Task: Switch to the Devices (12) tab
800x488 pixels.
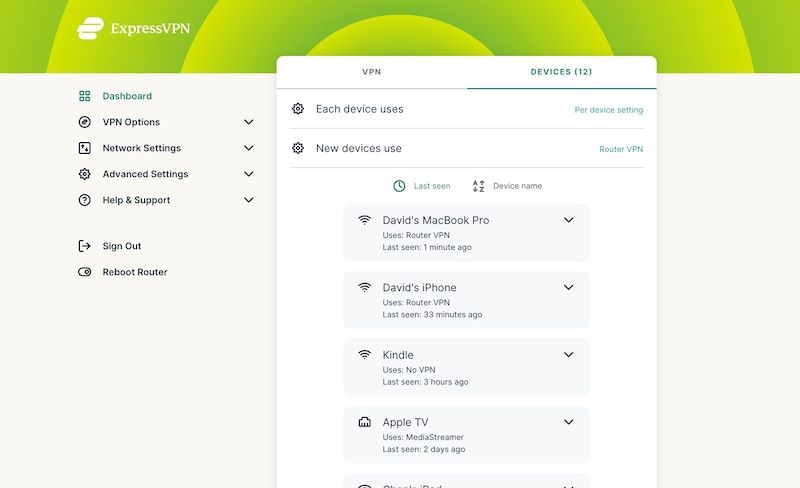Action: point(561,72)
